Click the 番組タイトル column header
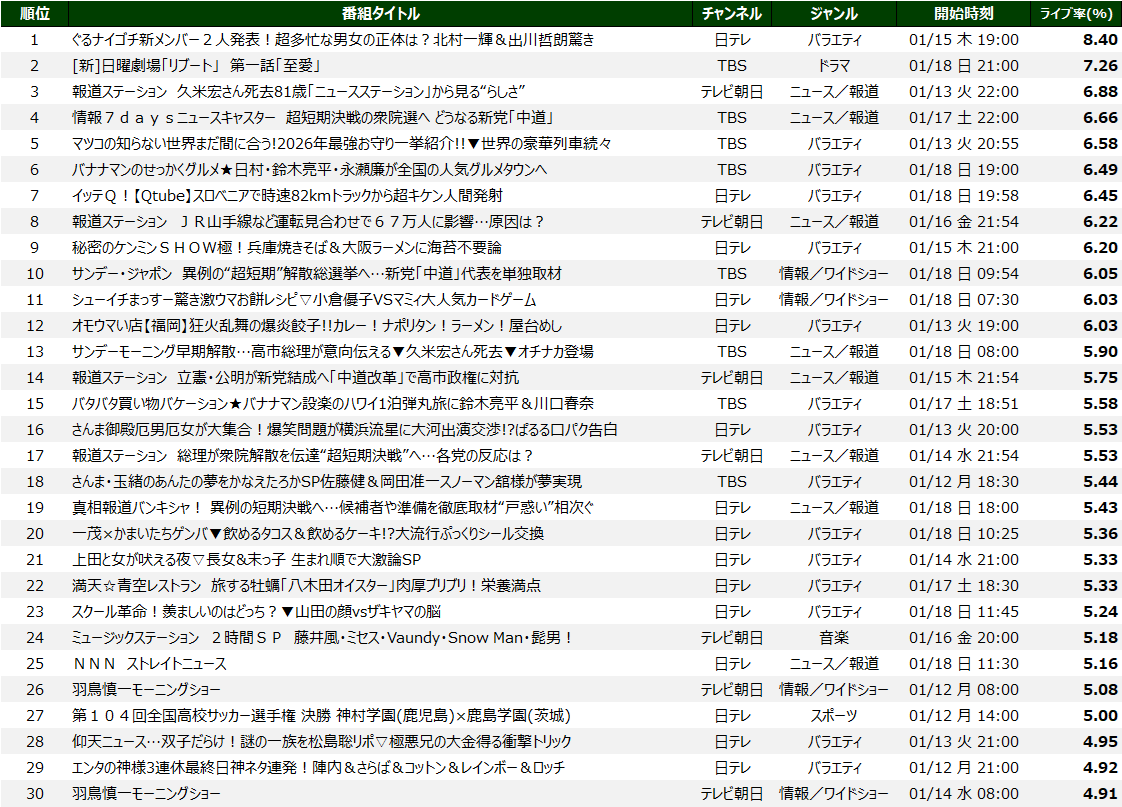This screenshot has width=1122, height=807. [380, 13]
